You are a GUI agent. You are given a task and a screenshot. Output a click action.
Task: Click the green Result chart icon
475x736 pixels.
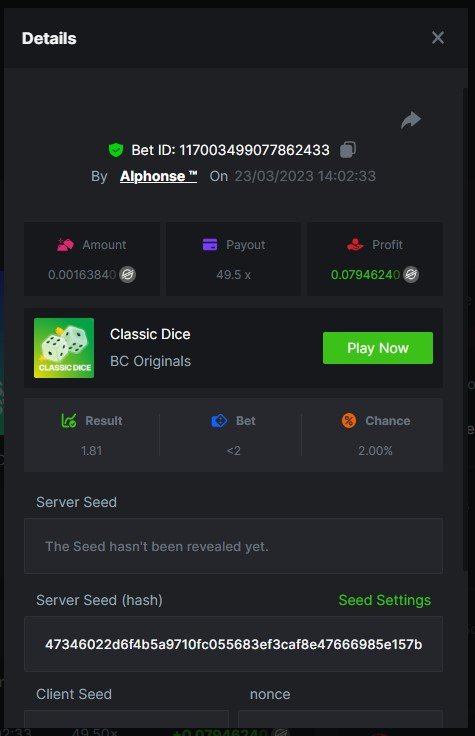point(69,421)
